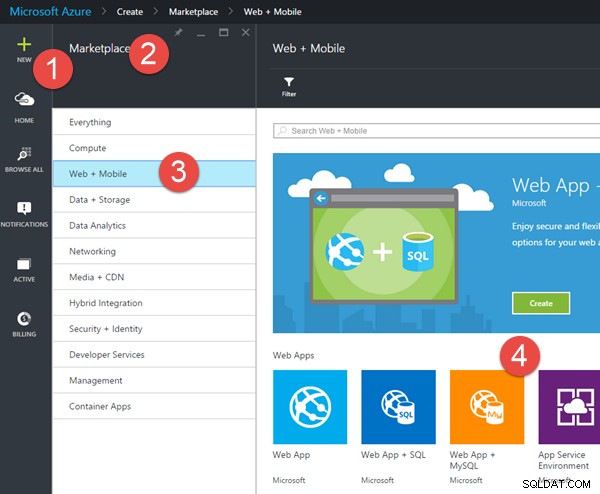The image size is (600, 494).
Task: Select the Data Analytics category
Action: point(154,225)
